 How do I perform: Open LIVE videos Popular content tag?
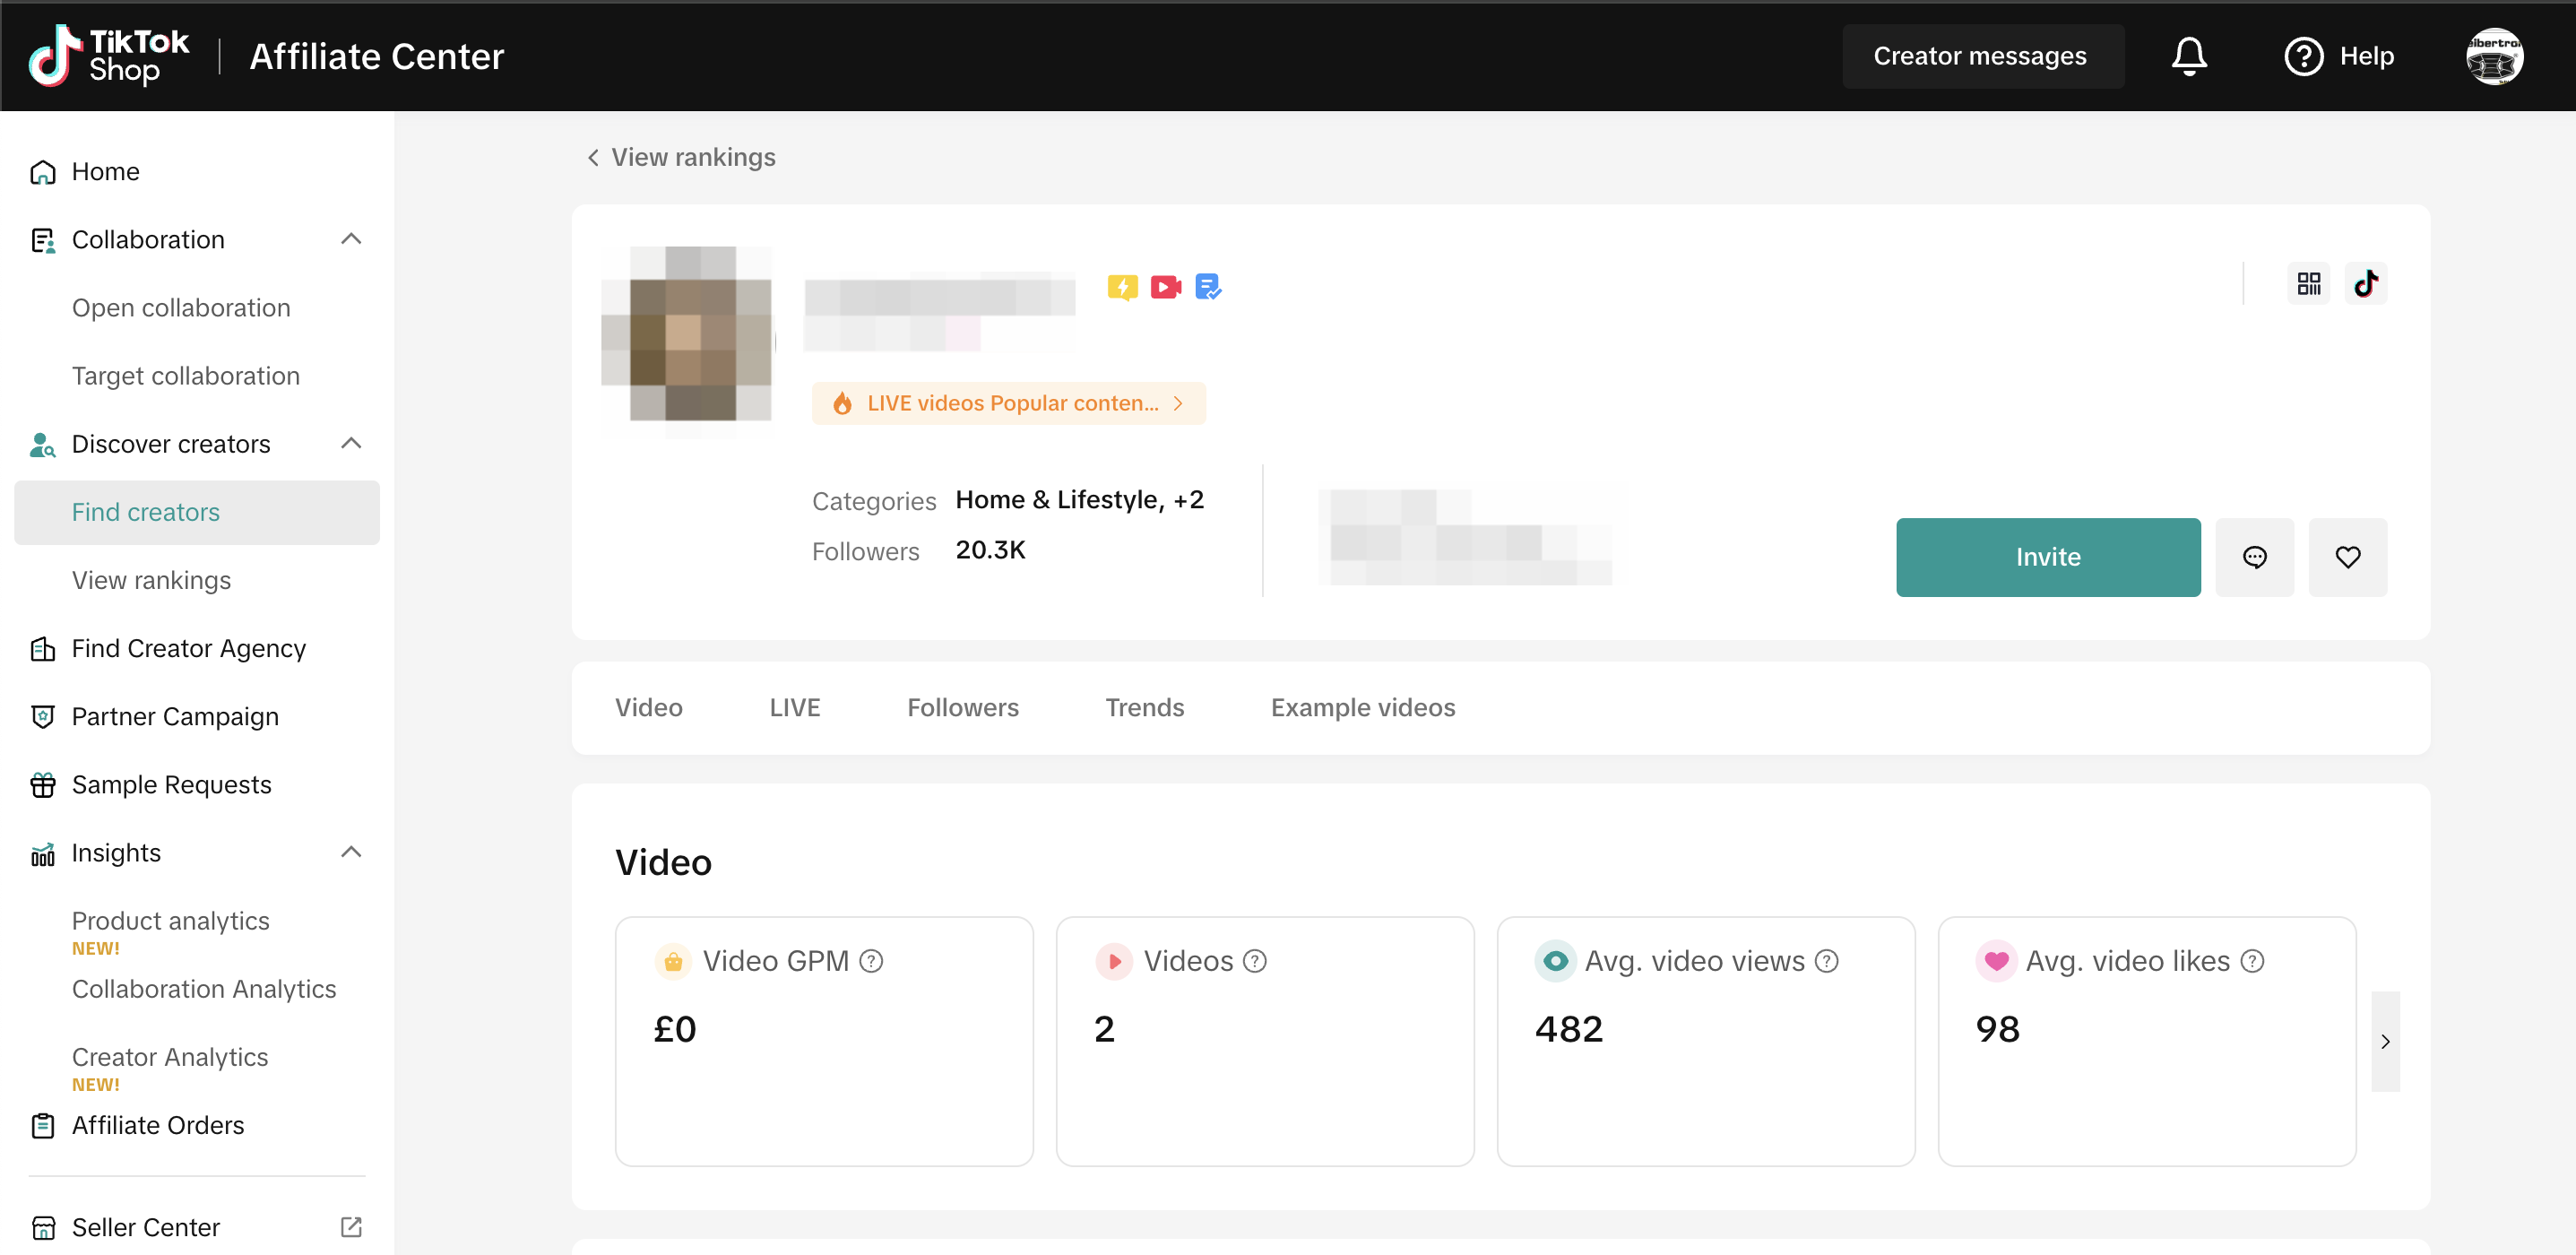click(x=1008, y=403)
